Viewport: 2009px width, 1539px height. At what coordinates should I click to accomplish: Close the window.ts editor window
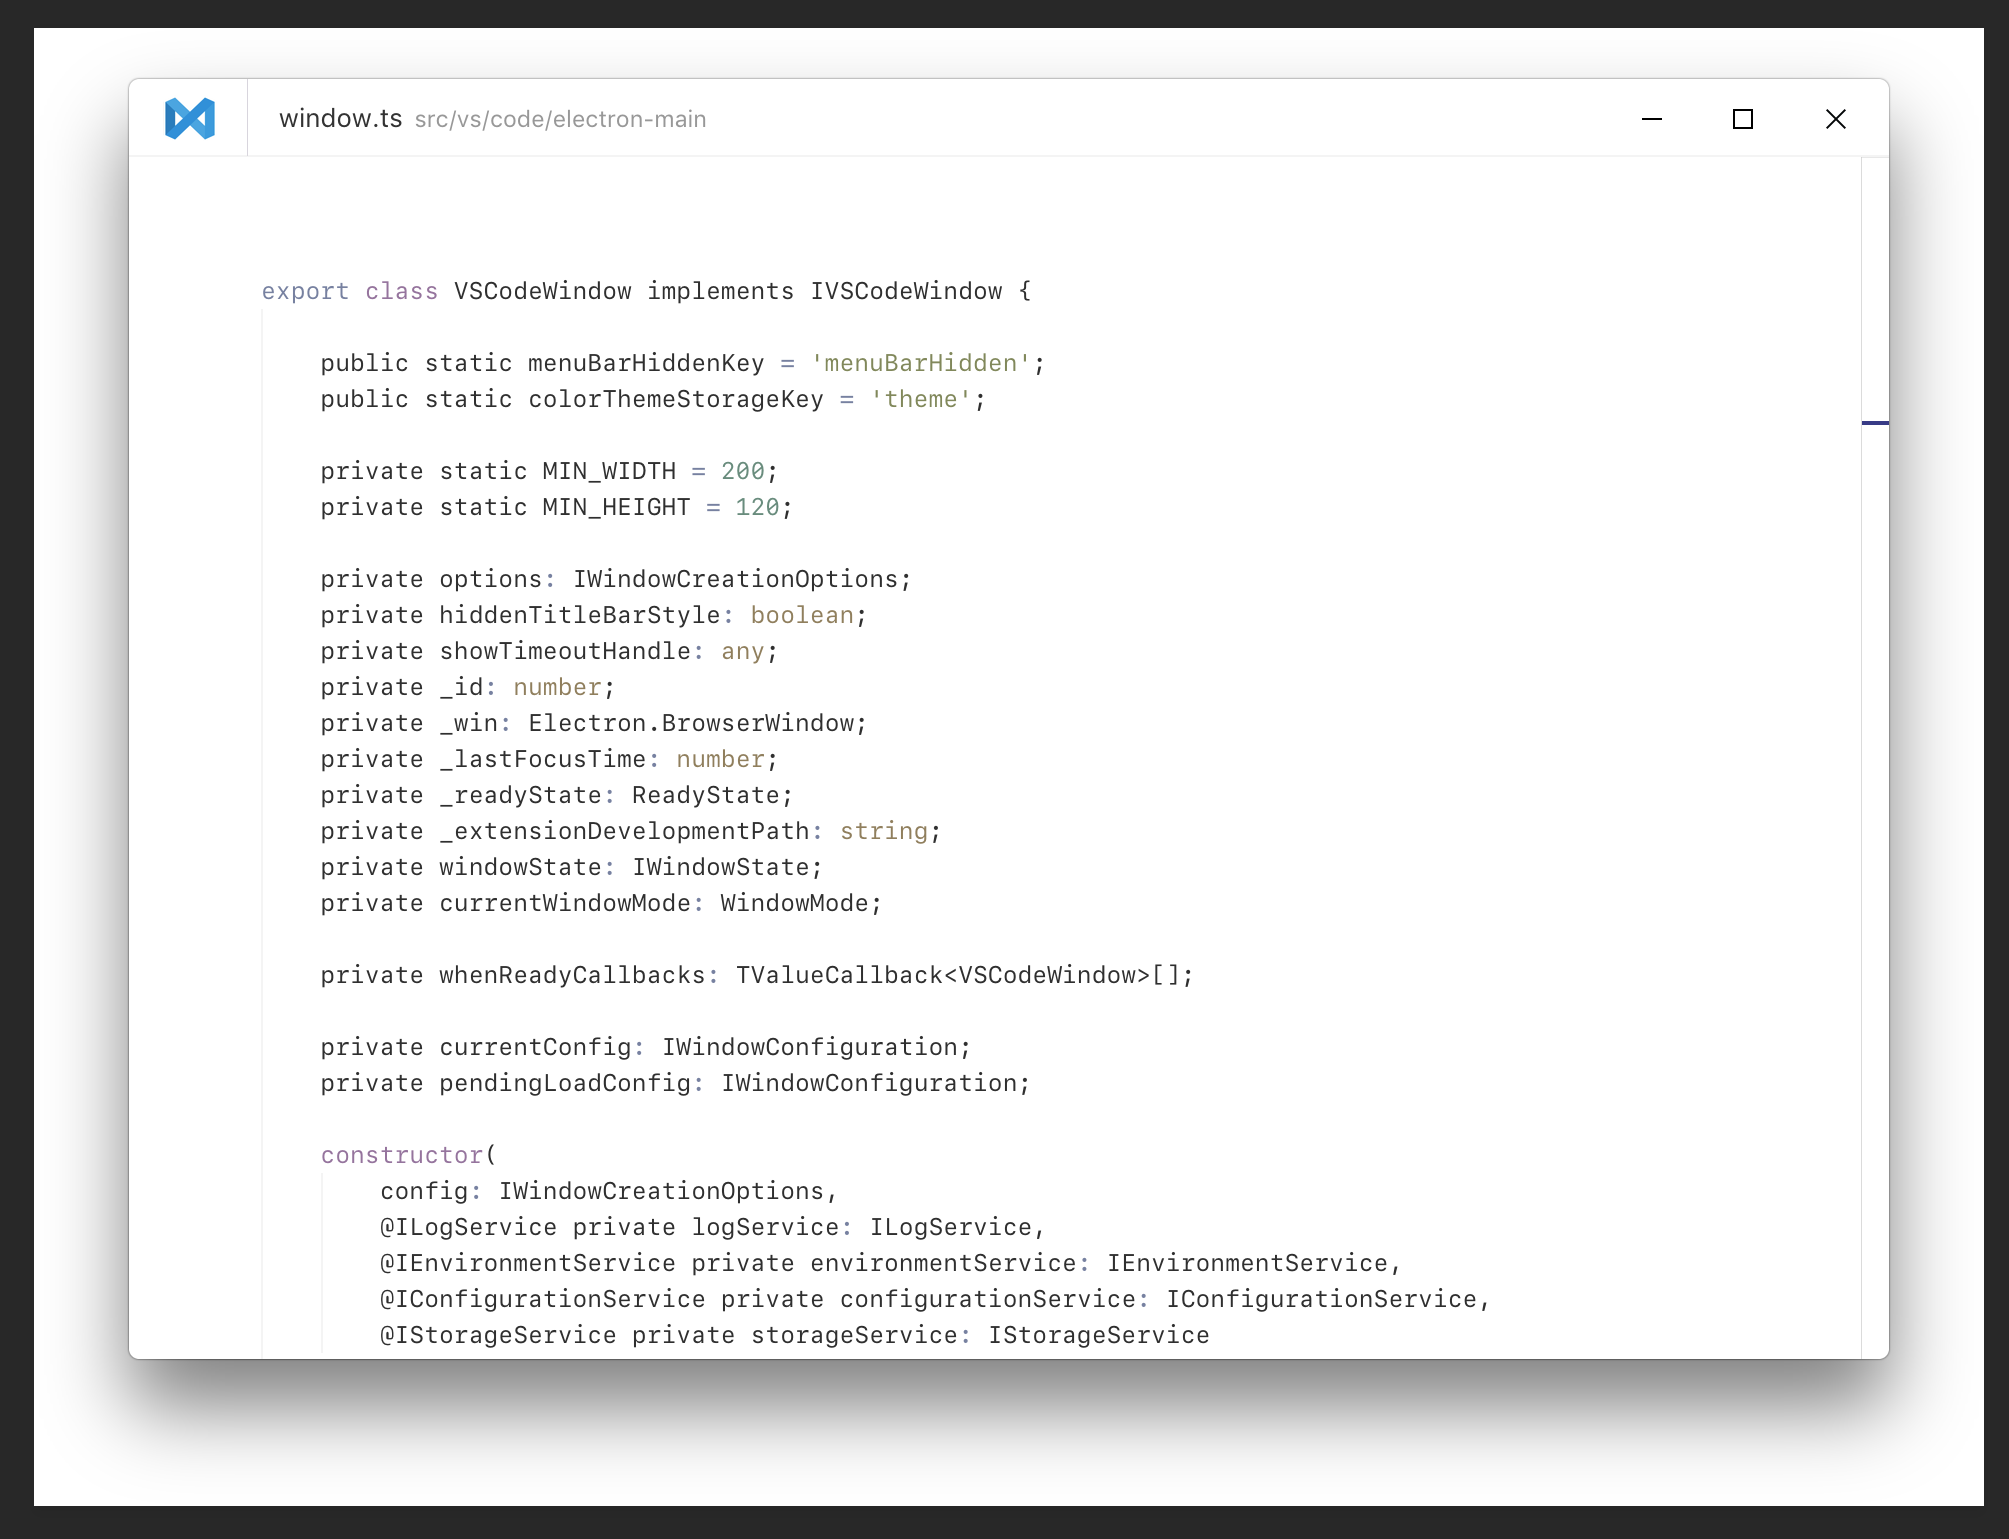pyautogui.click(x=1835, y=119)
